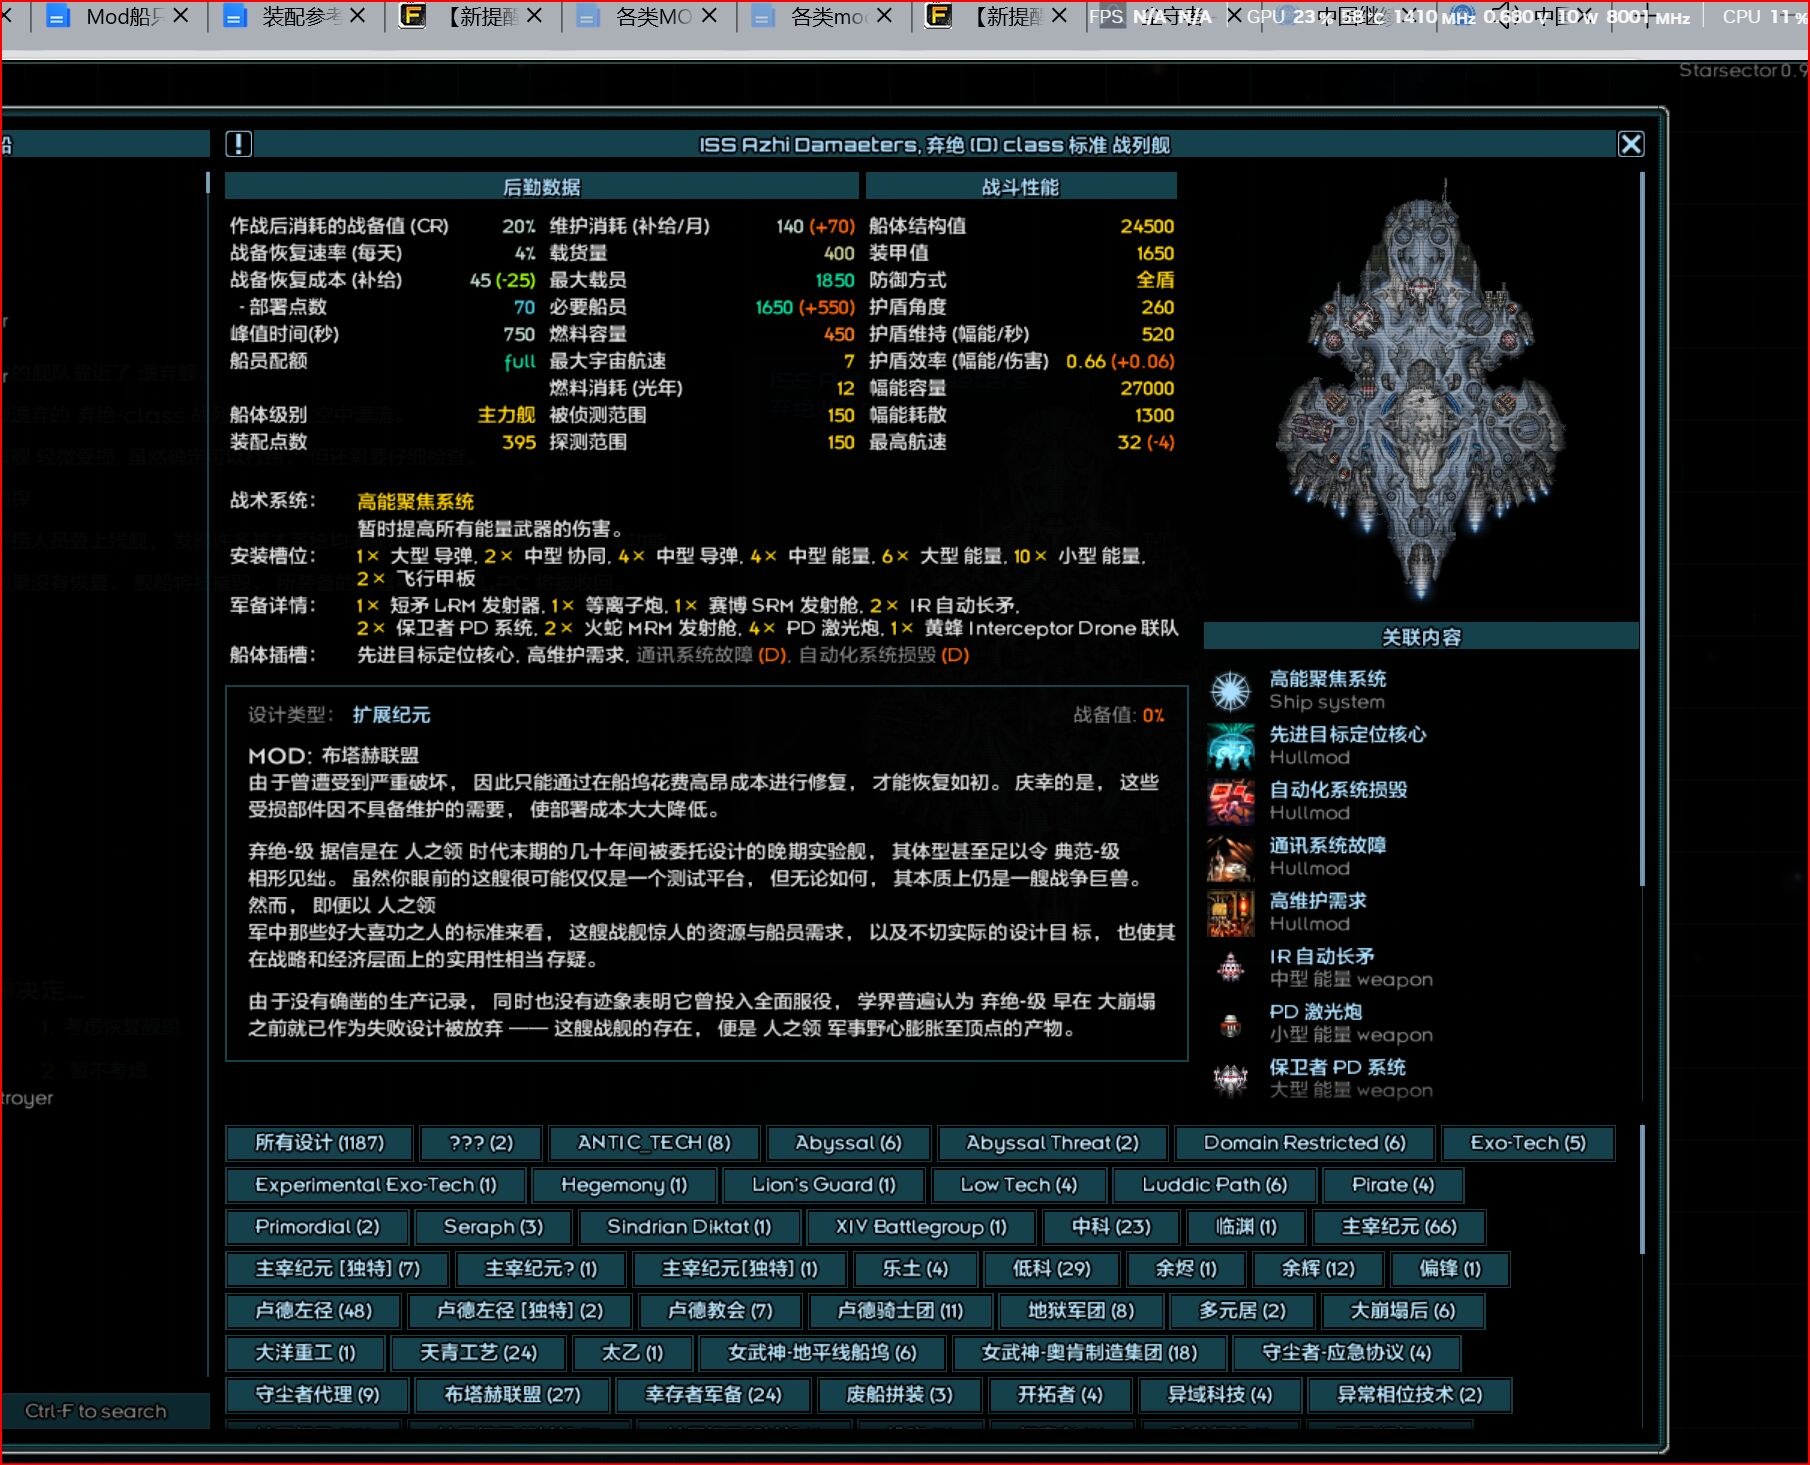Click the IR 自动长矛 weapon icon

point(1231,968)
